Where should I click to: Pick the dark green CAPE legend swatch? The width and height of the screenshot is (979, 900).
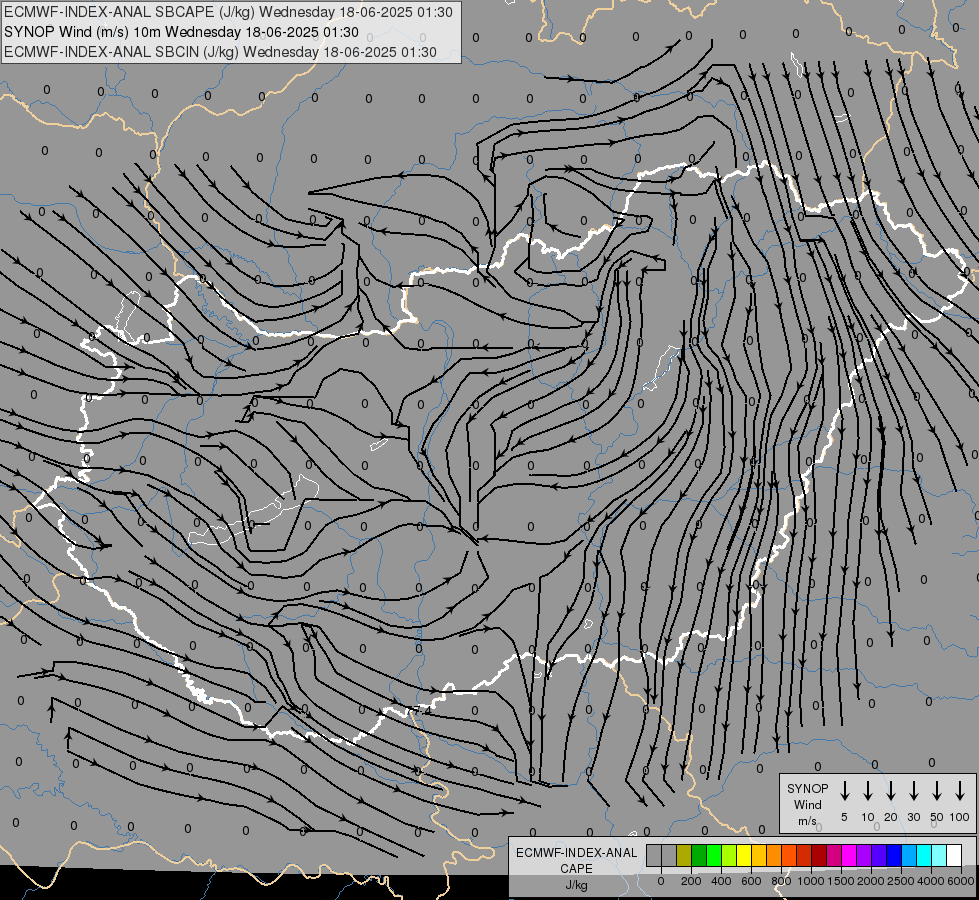(x=699, y=855)
